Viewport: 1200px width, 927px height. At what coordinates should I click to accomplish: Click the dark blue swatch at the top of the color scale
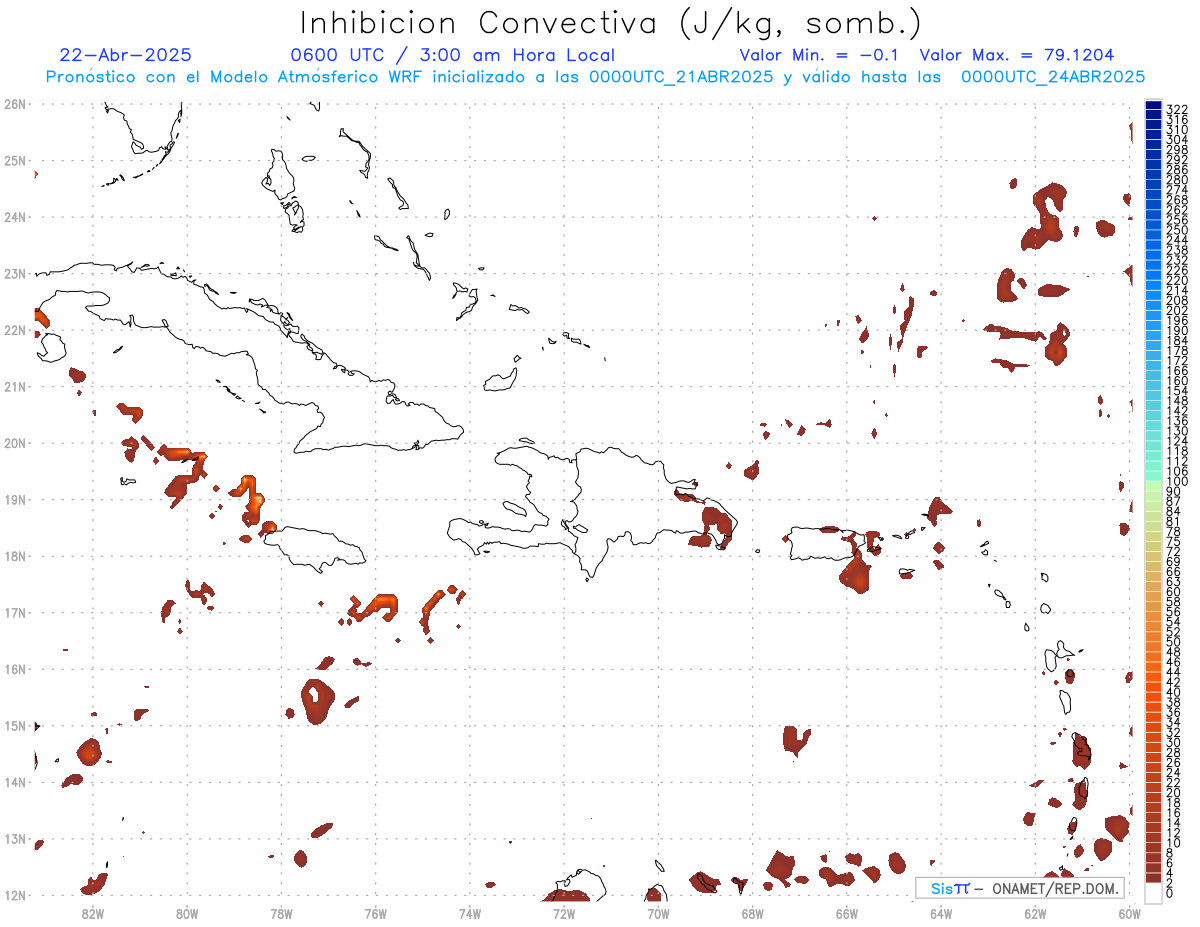pyautogui.click(x=1153, y=105)
